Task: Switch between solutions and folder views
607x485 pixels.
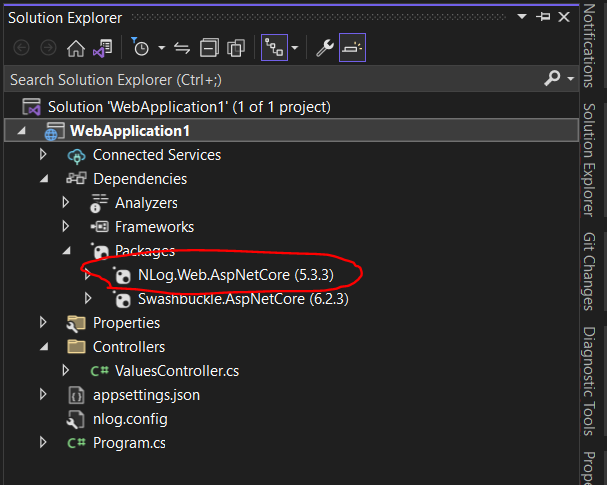Action: (x=103, y=48)
